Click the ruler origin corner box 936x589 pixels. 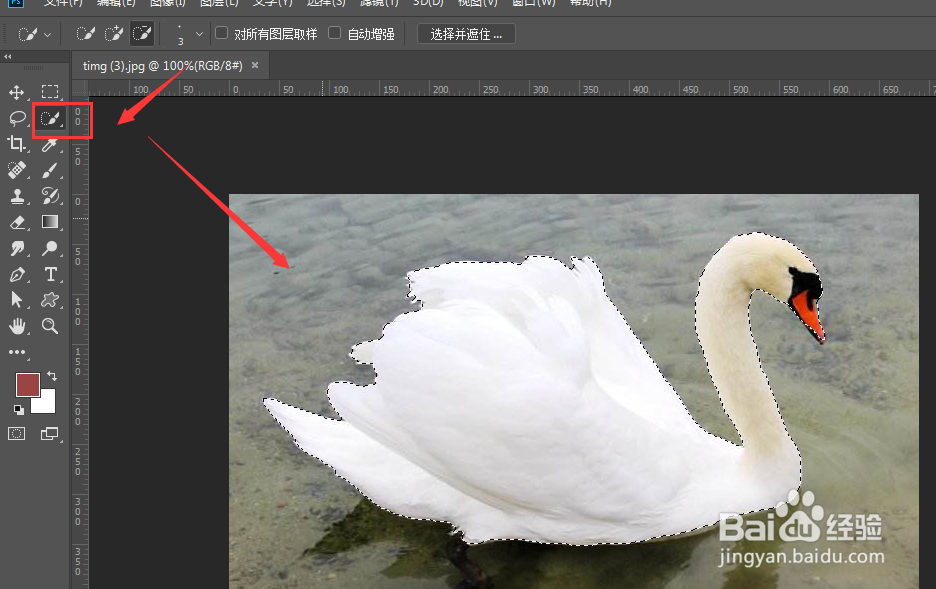coord(80,88)
